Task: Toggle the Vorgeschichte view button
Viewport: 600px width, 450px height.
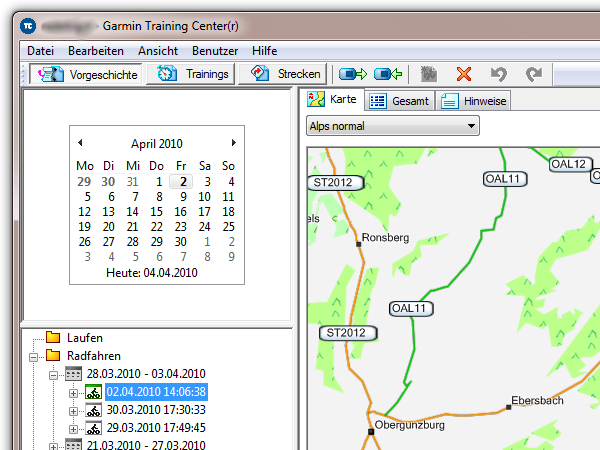Action: (85, 74)
